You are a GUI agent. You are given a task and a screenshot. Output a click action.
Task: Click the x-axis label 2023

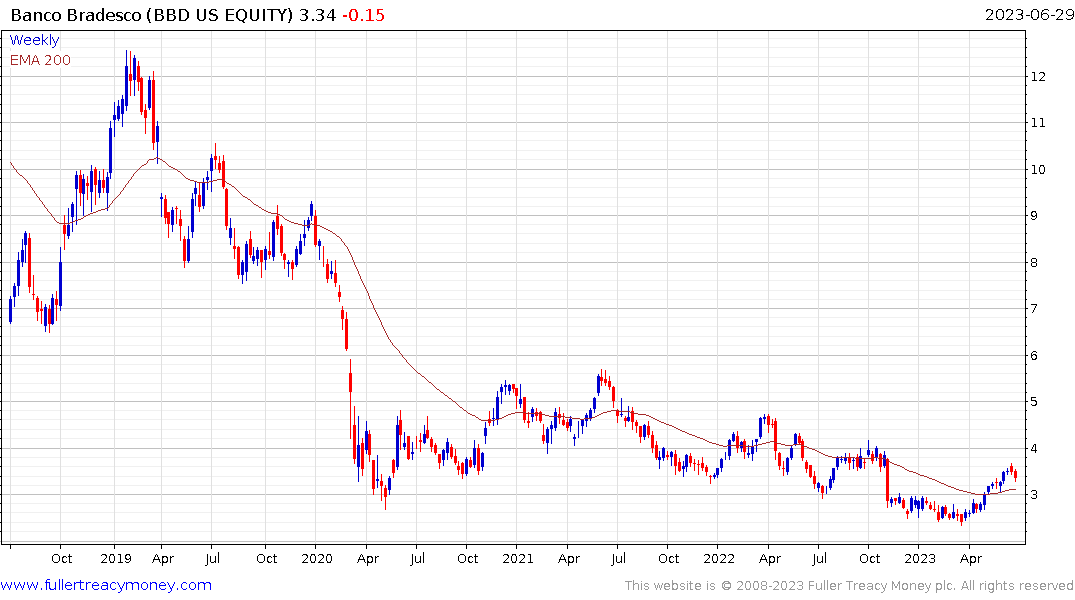click(919, 558)
